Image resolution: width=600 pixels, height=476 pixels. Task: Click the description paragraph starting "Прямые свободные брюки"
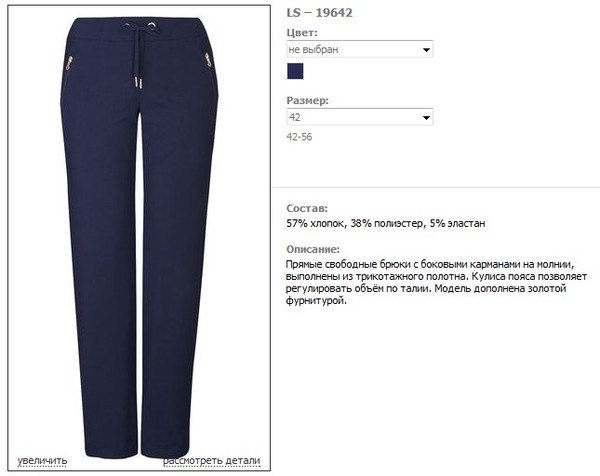pos(436,282)
